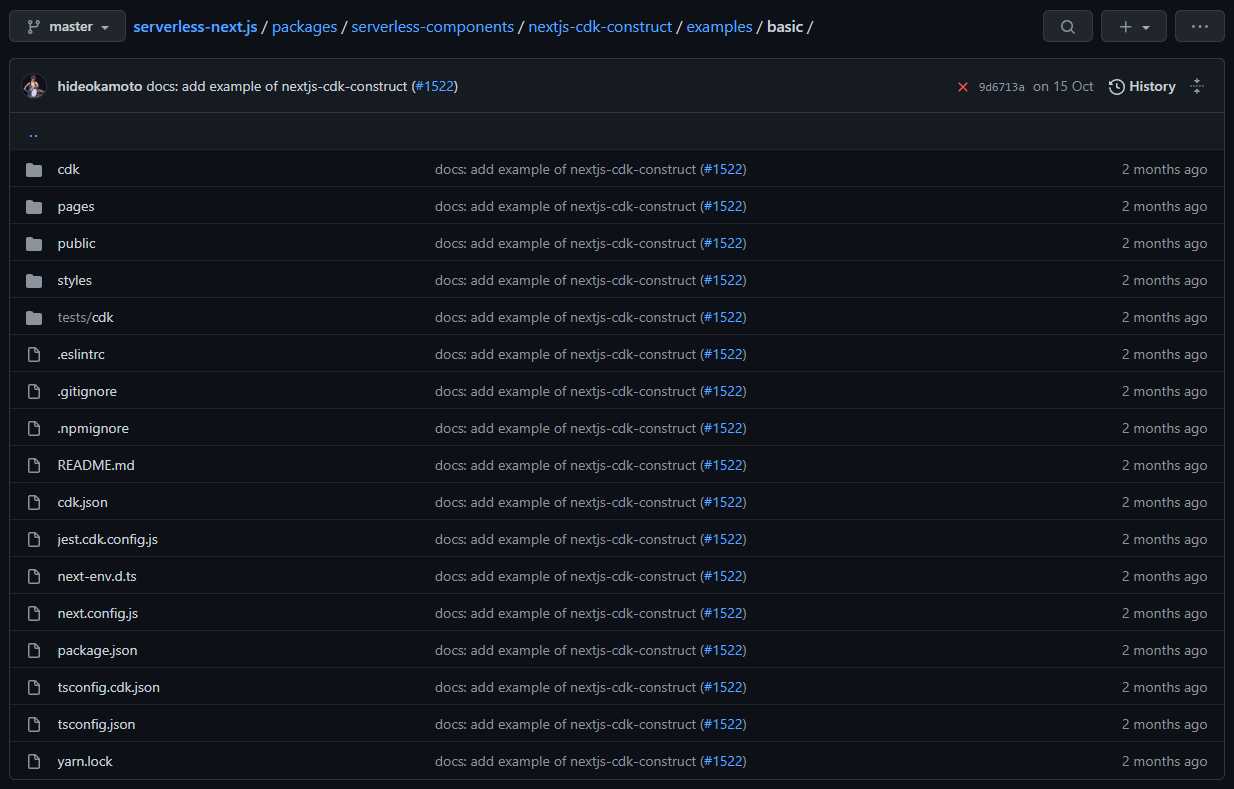Open the next.config.js file
Screen dimensions: 1234x789
tap(98, 613)
